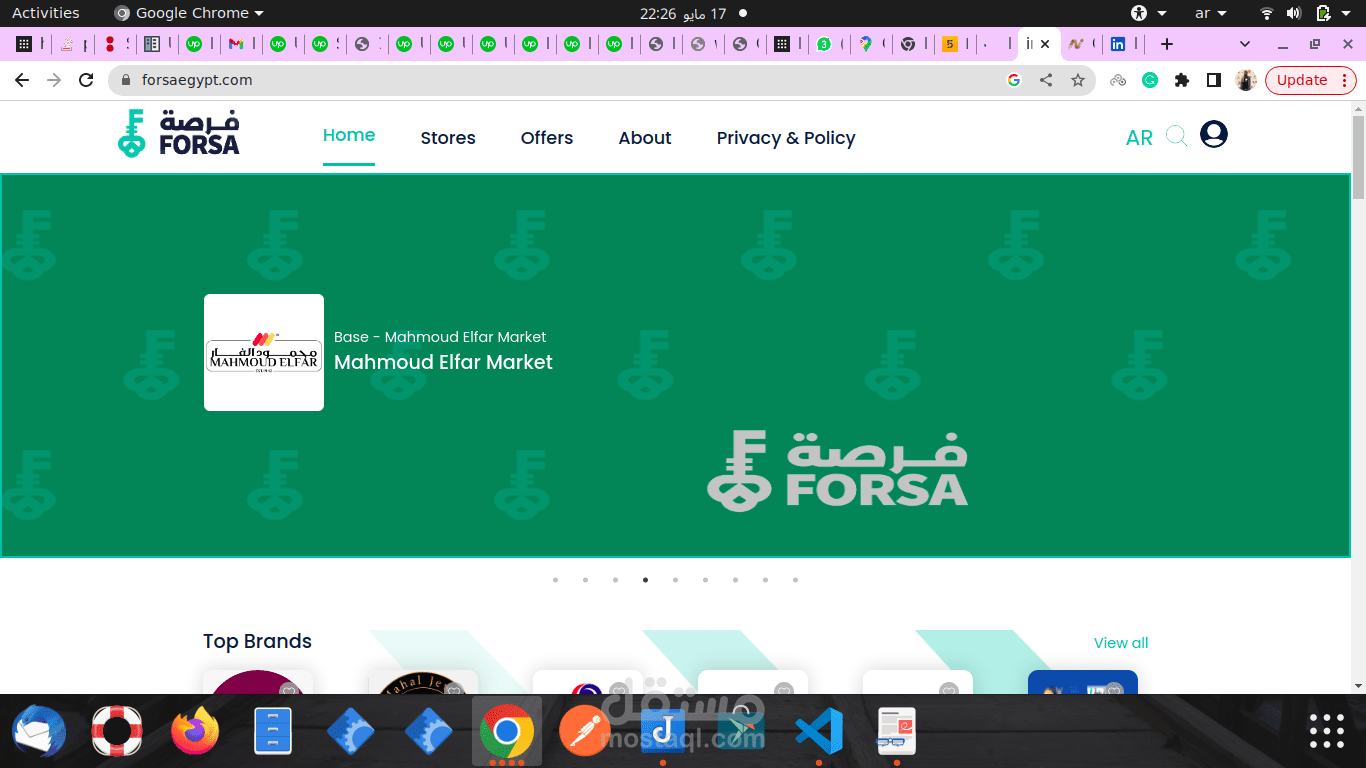Click the Update Chrome button
This screenshot has height=768, width=1366.
coord(1311,80)
